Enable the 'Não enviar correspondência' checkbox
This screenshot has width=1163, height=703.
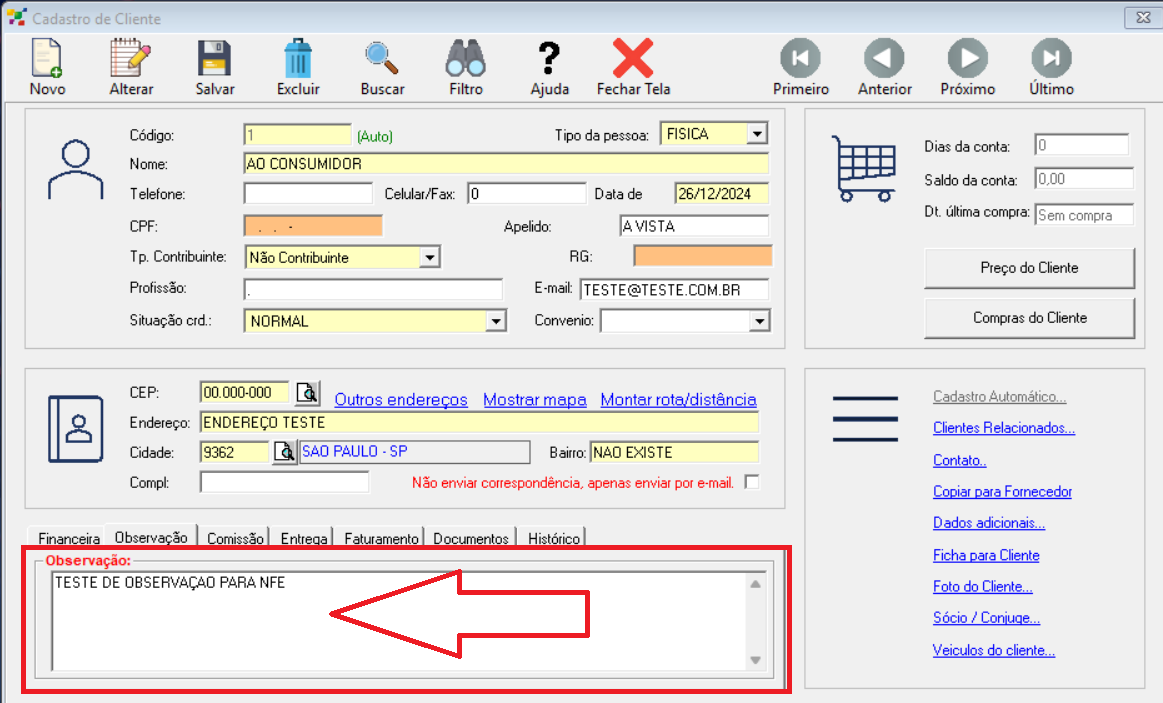click(752, 483)
